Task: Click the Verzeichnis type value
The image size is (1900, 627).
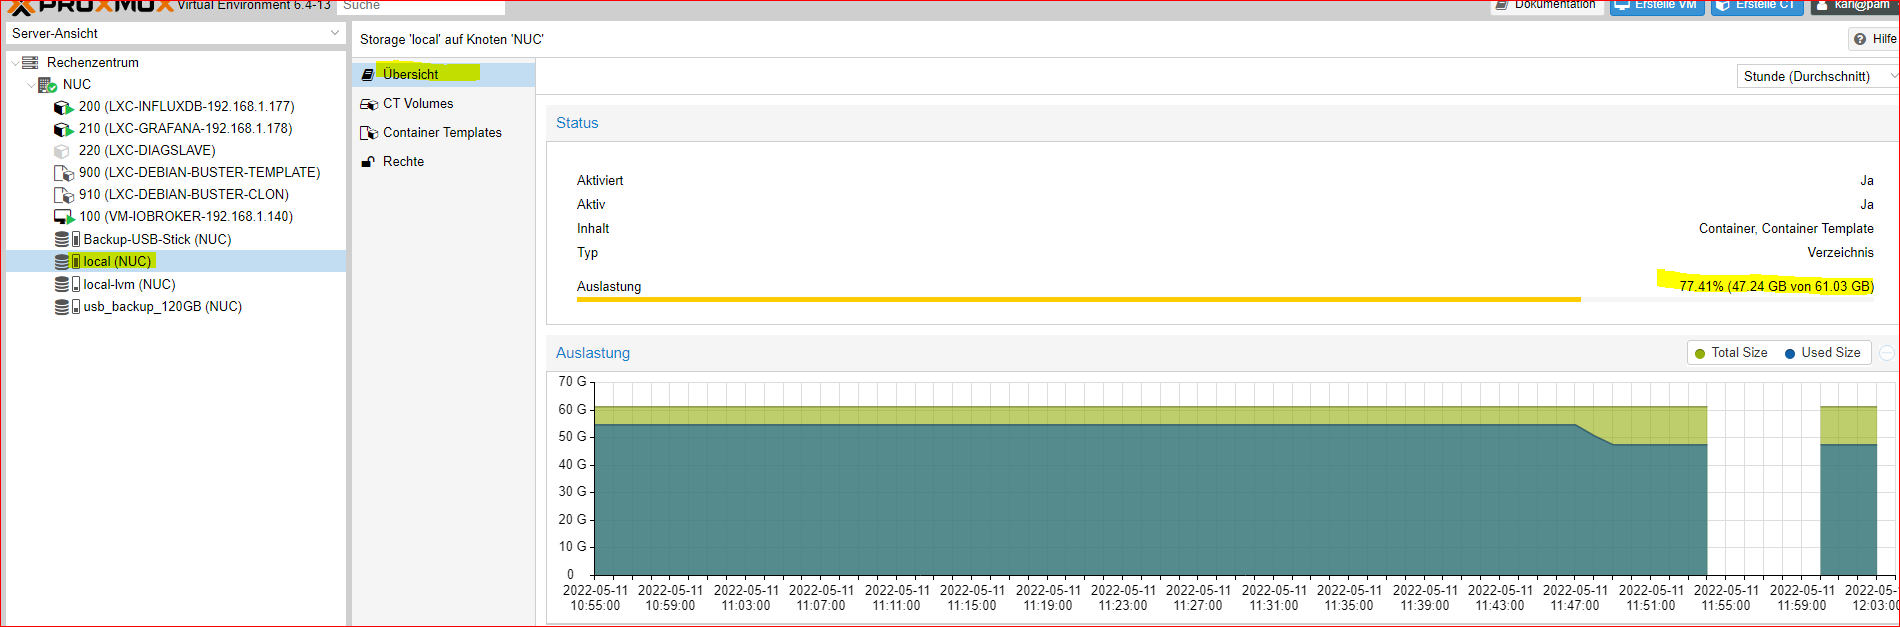Action: (x=1840, y=252)
